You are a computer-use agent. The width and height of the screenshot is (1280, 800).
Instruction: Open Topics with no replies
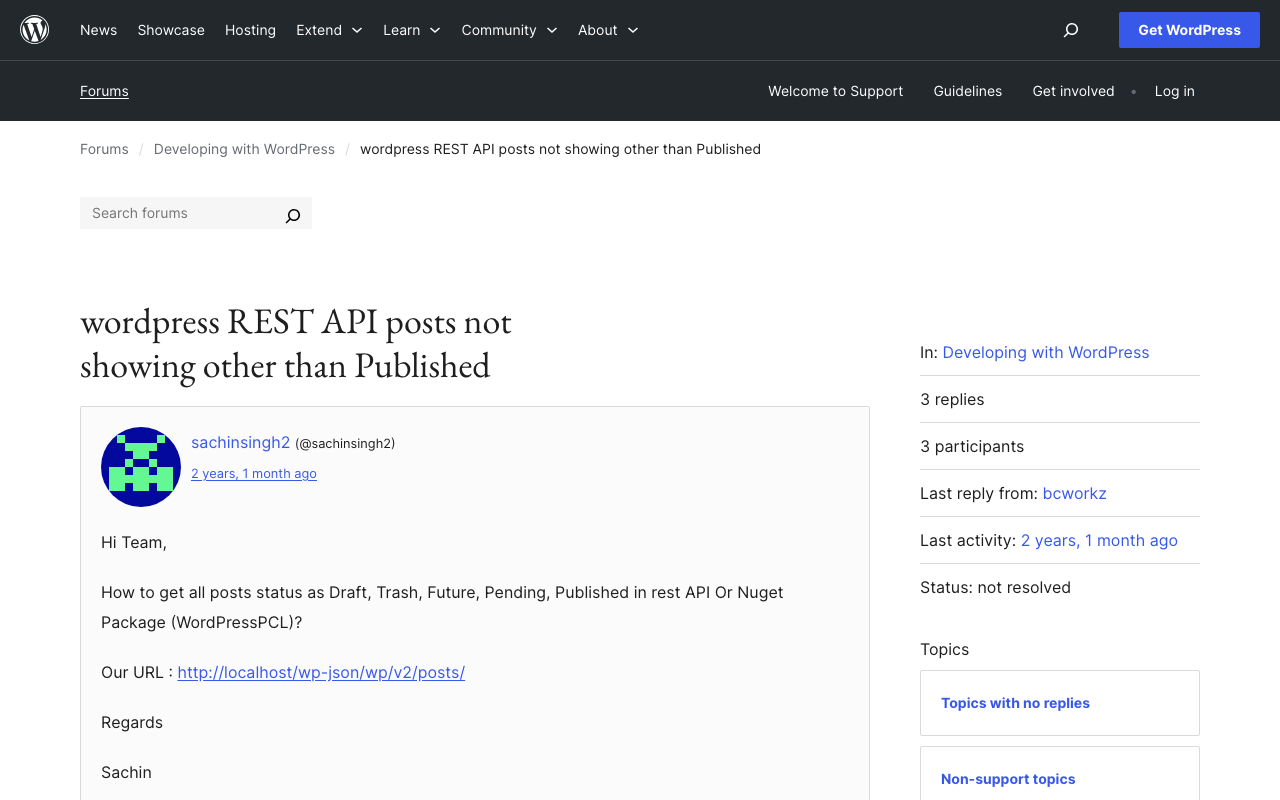tap(1015, 703)
